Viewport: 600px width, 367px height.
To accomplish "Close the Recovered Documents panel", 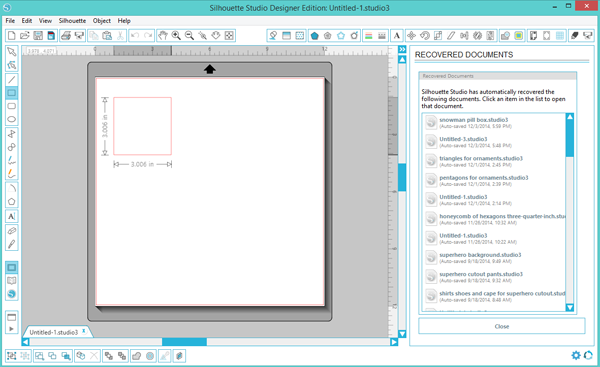I will 502,326.
